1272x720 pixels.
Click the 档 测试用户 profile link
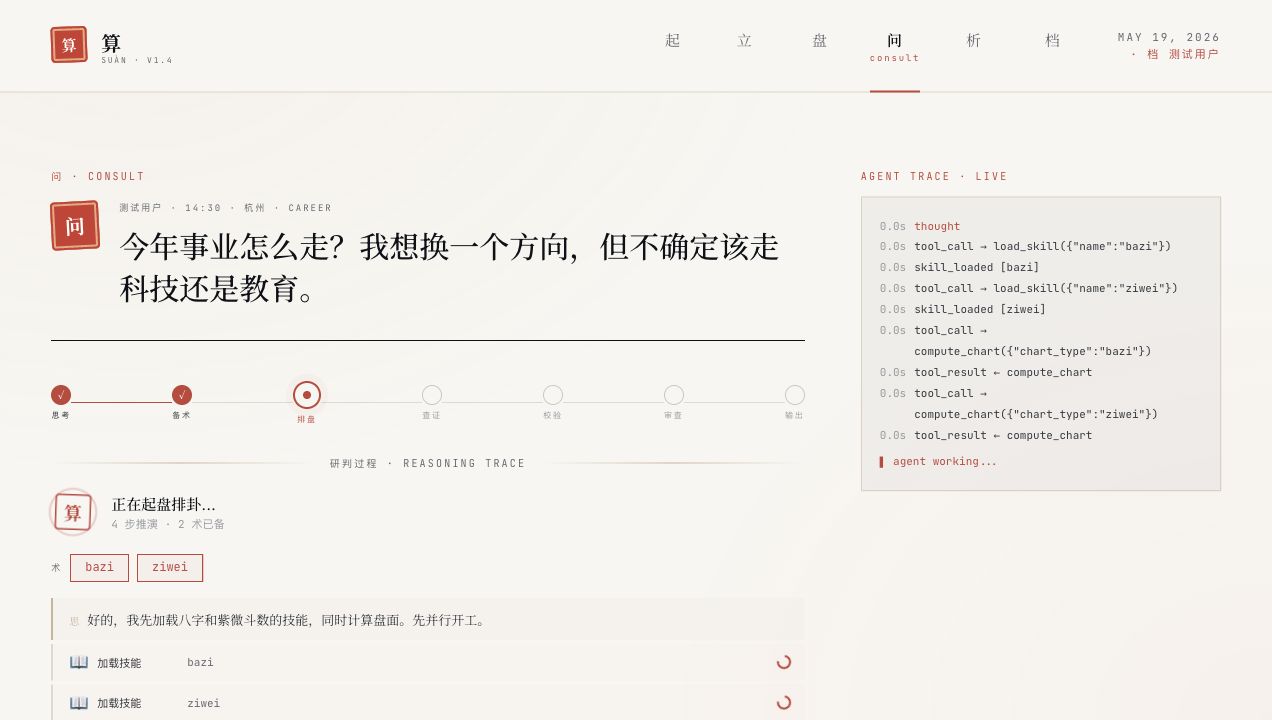point(1175,54)
